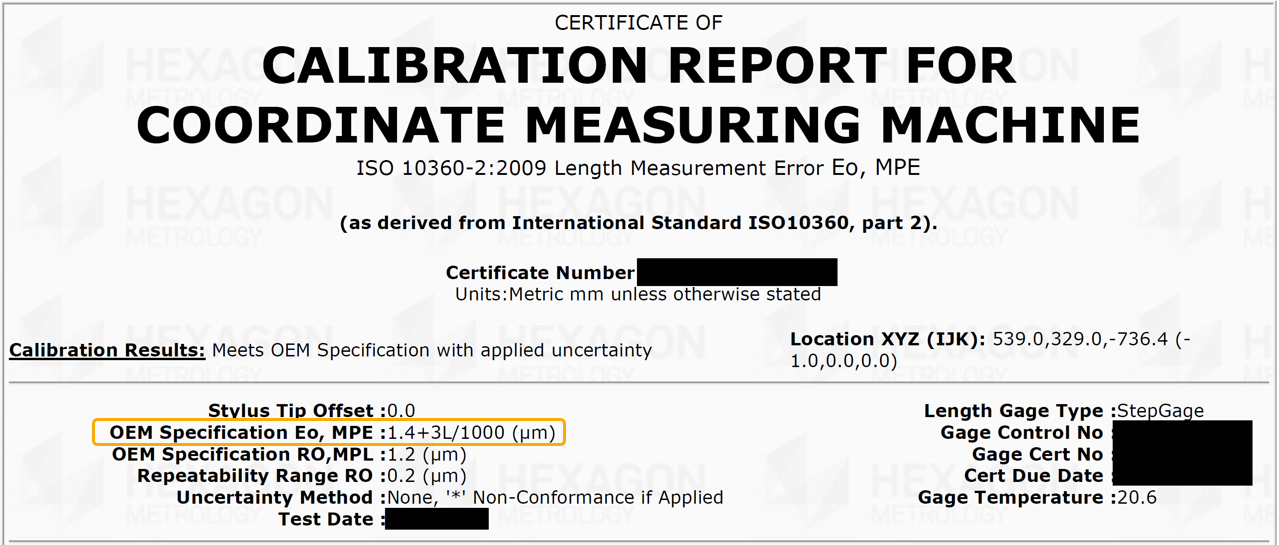Click the 'Location XYZ (IJK):' label

[x=888, y=339]
